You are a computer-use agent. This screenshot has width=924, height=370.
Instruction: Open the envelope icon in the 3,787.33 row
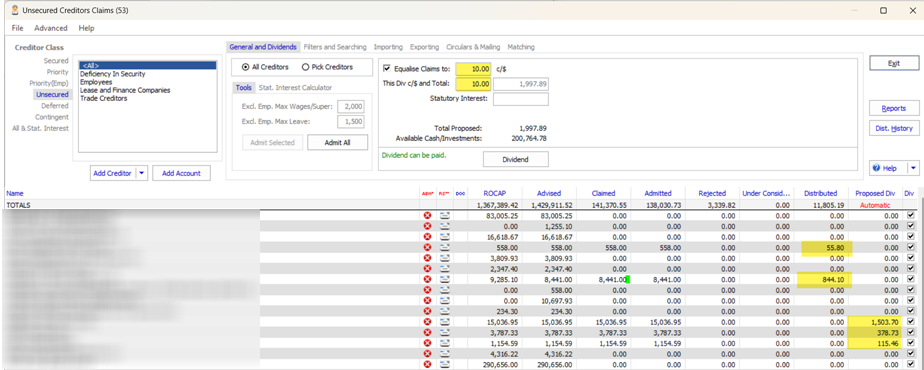[x=445, y=332]
